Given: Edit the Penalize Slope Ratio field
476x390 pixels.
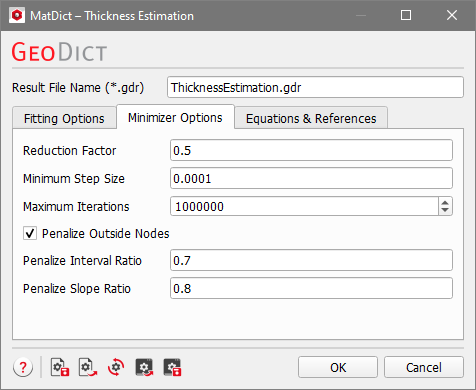Looking at the screenshot, I should pos(311,288).
